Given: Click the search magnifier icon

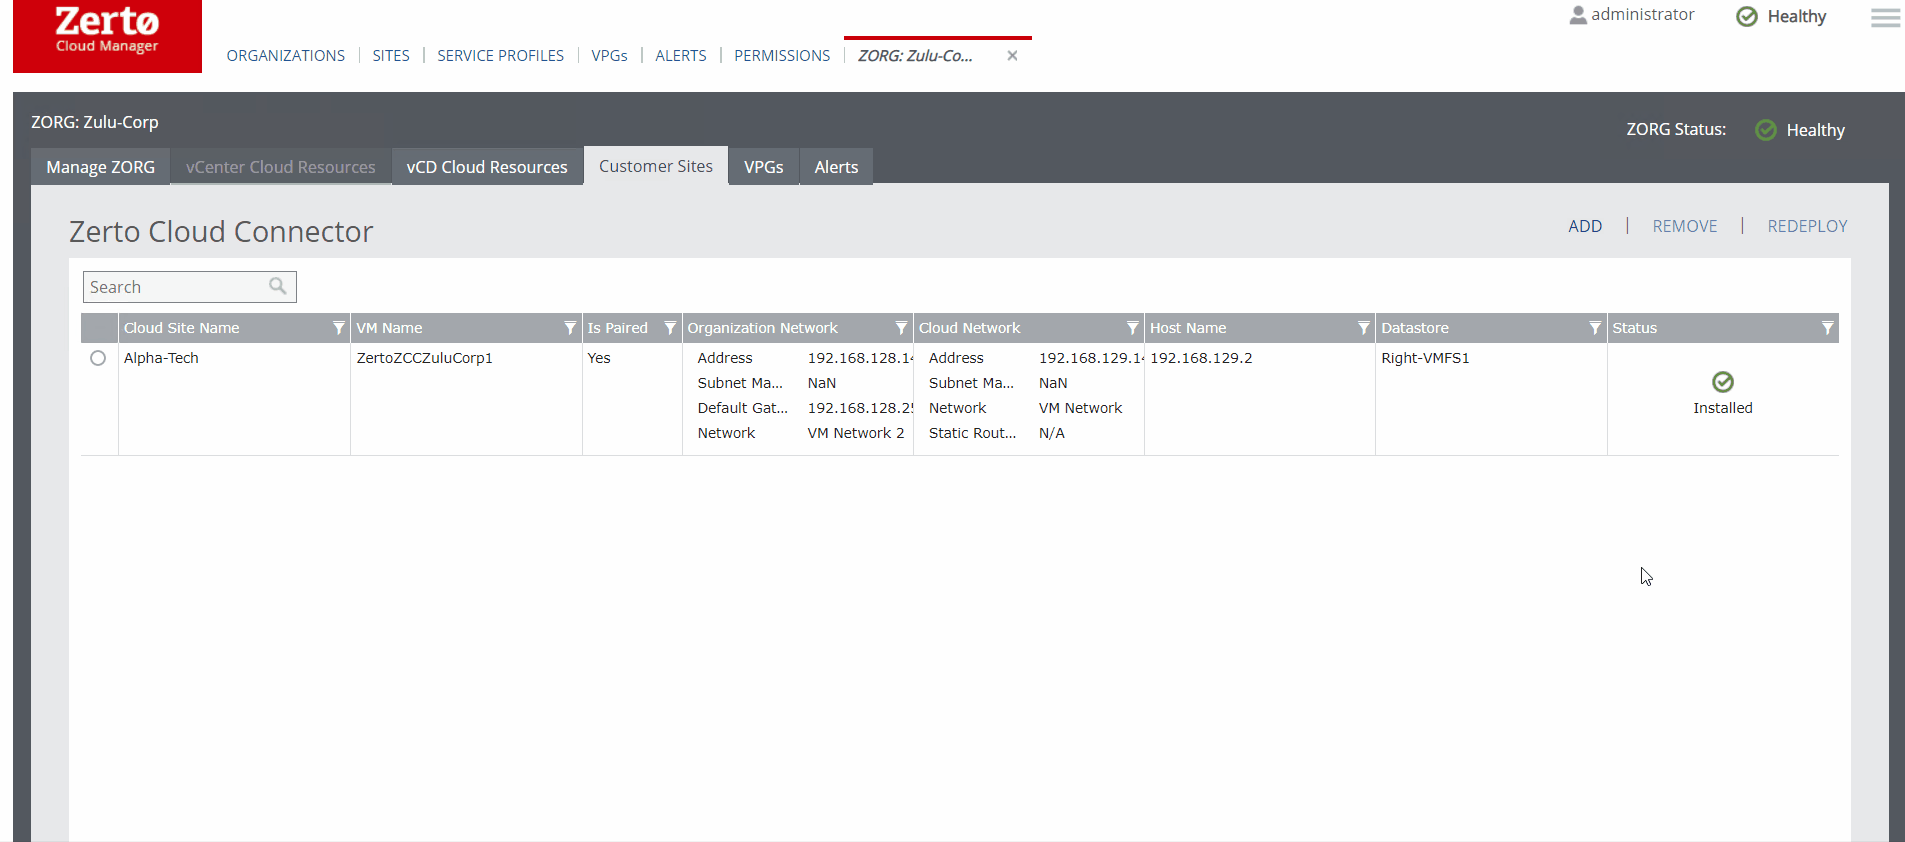Looking at the screenshot, I should (278, 287).
